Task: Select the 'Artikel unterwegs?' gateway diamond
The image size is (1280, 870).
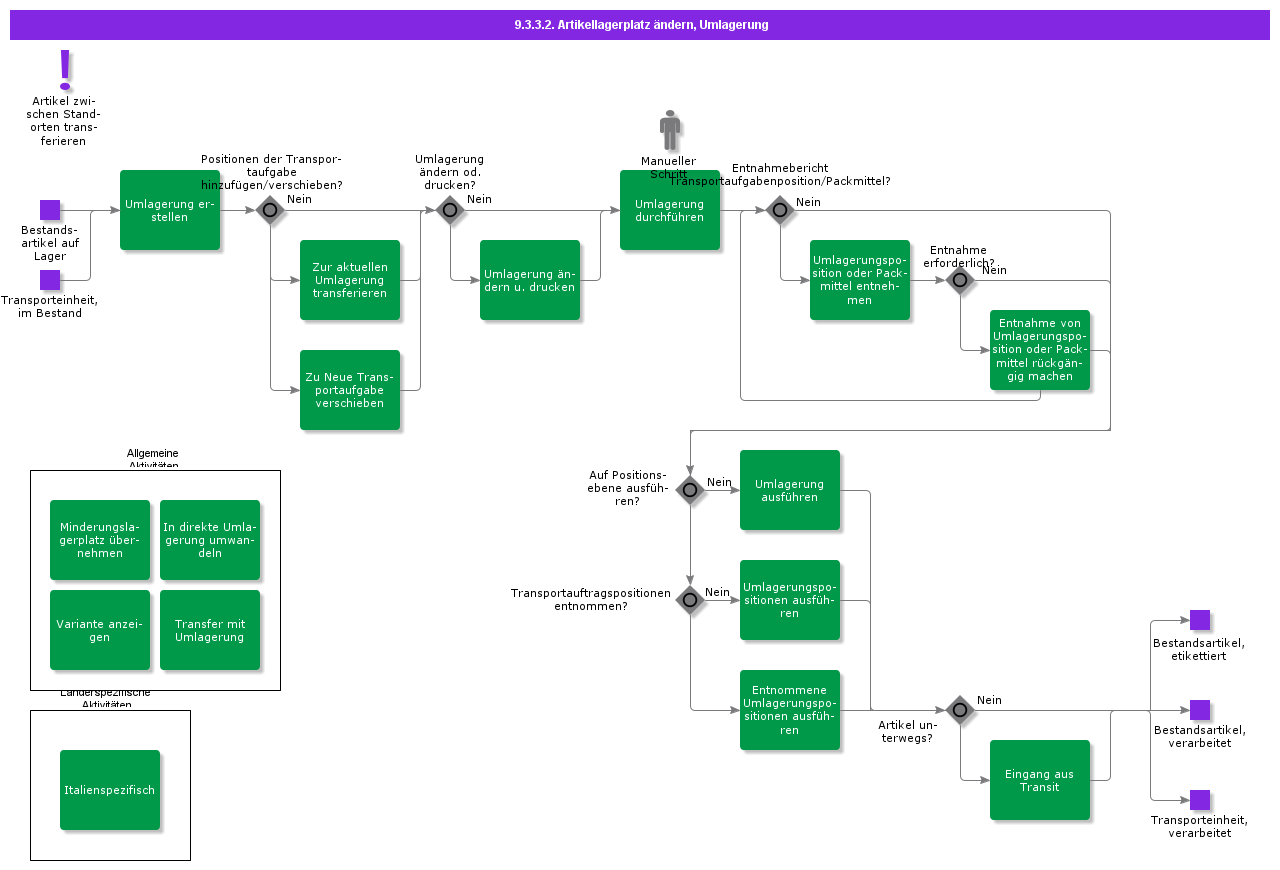Action: [x=960, y=710]
